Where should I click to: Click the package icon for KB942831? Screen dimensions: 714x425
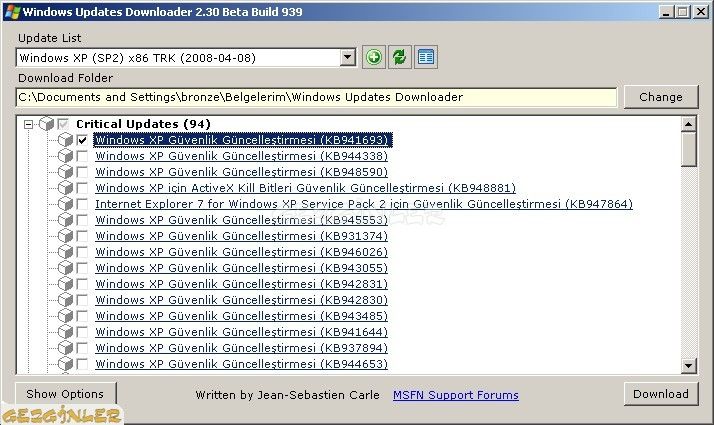tap(66, 283)
